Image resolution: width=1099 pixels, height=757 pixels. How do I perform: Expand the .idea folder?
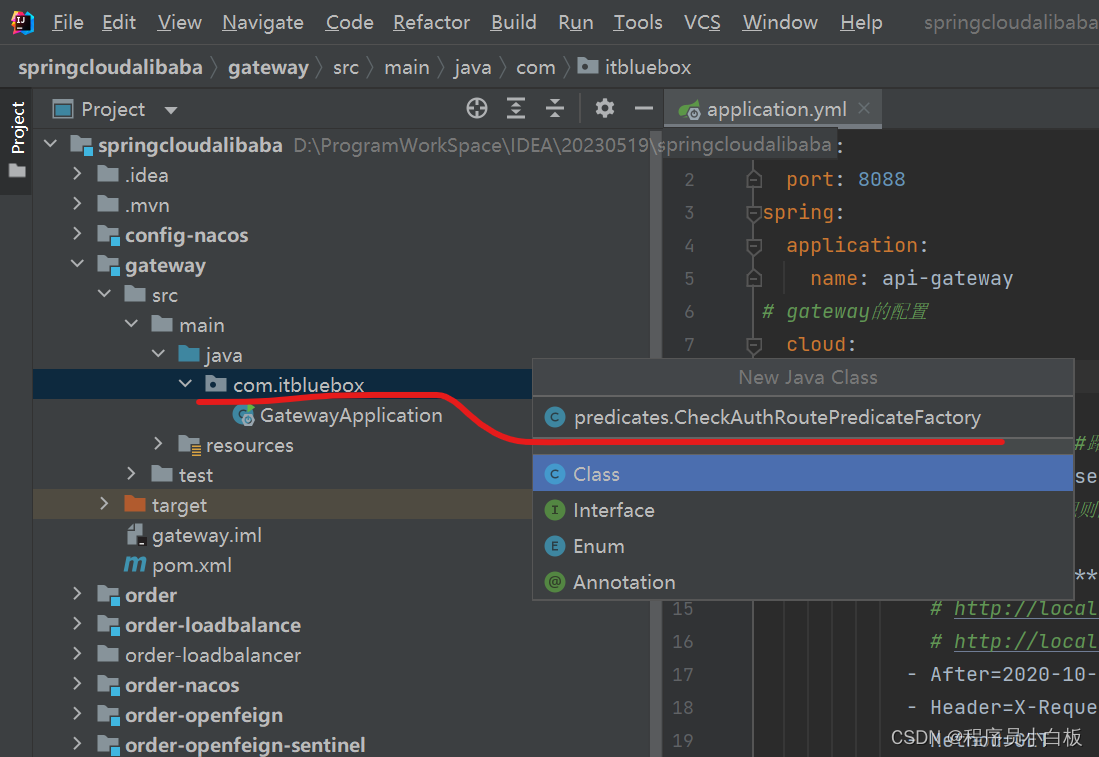tap(77, 174)
